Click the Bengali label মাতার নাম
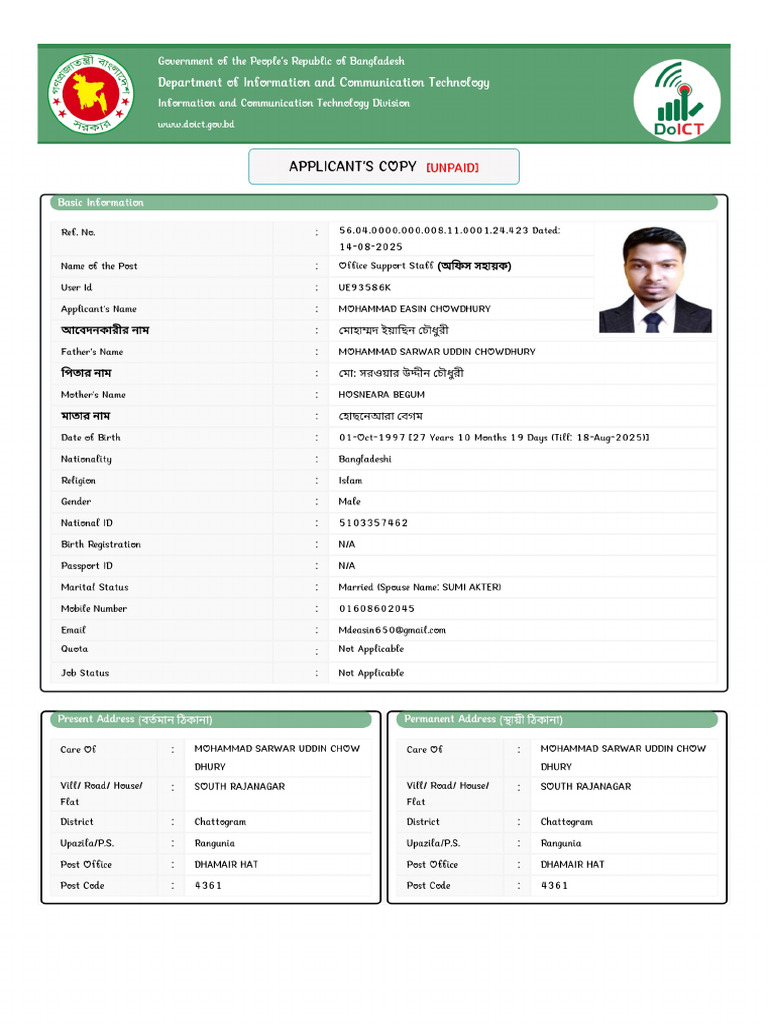This screenshot has height=1024, width=768. (85, 416)
